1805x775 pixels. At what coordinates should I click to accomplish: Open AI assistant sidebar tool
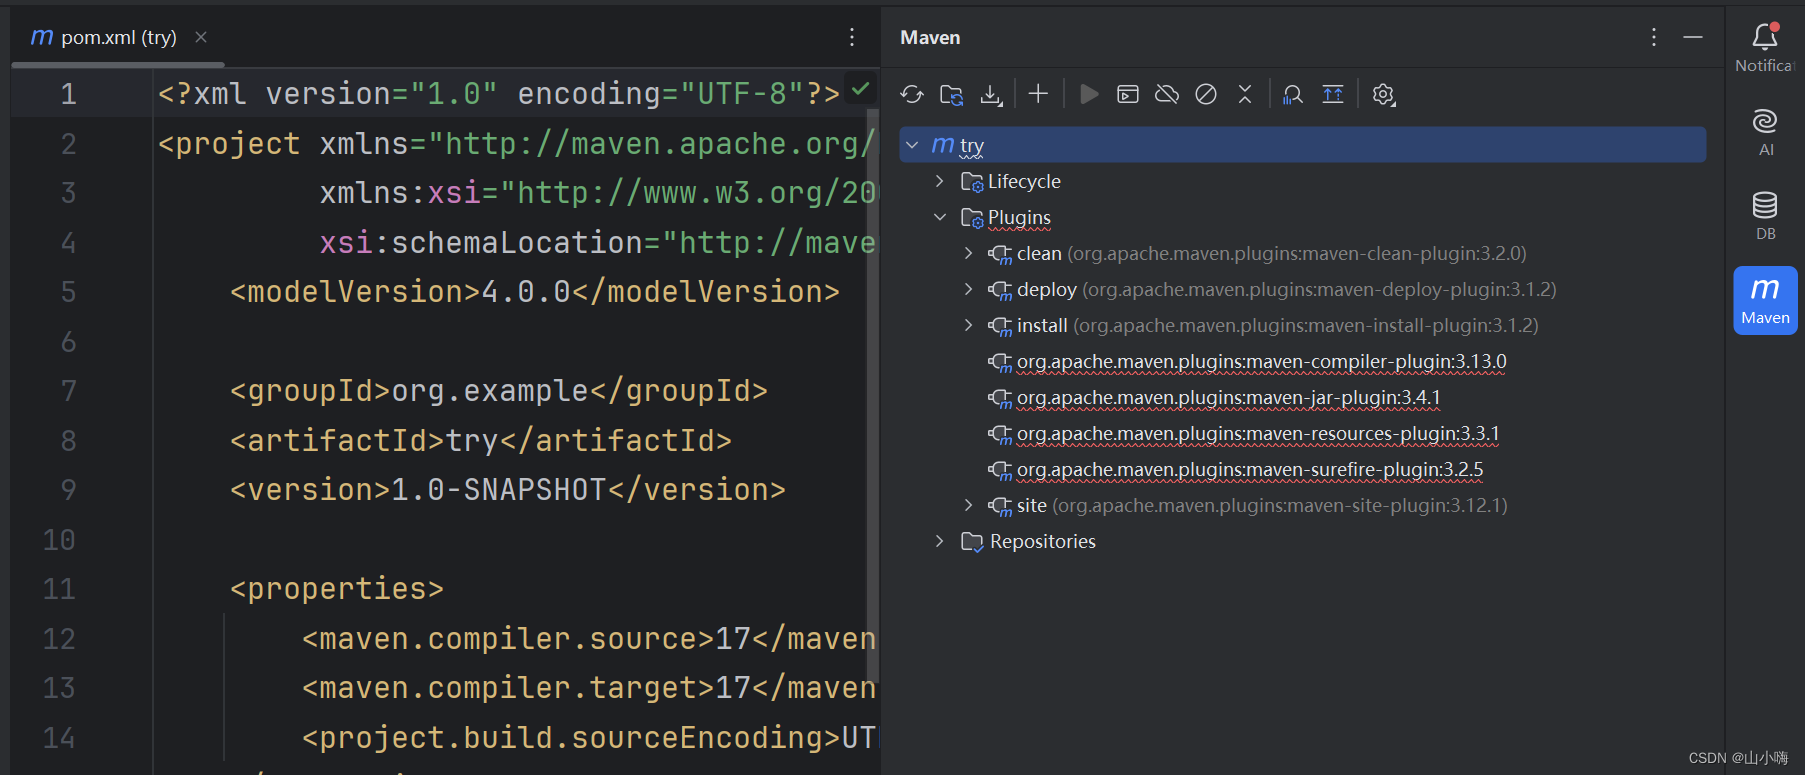(x=1765, y=132)
